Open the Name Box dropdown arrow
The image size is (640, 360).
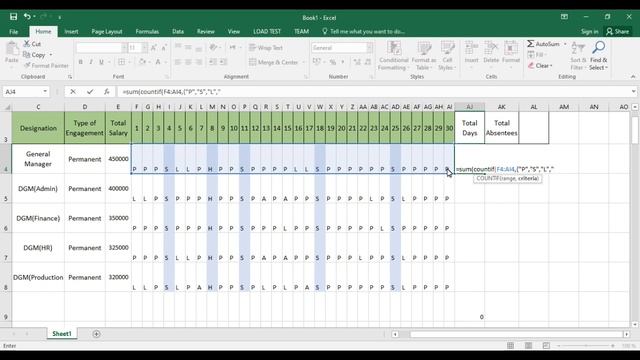click(x=45, y=91)
